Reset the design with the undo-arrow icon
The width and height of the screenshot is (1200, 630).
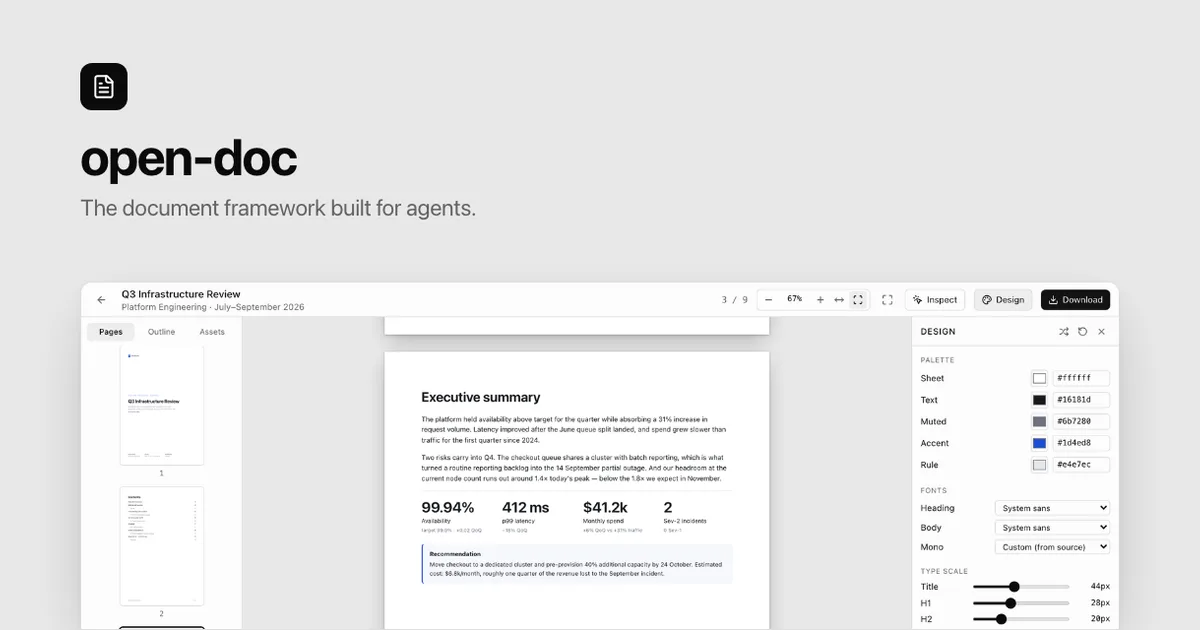[x=1082, y=331]
